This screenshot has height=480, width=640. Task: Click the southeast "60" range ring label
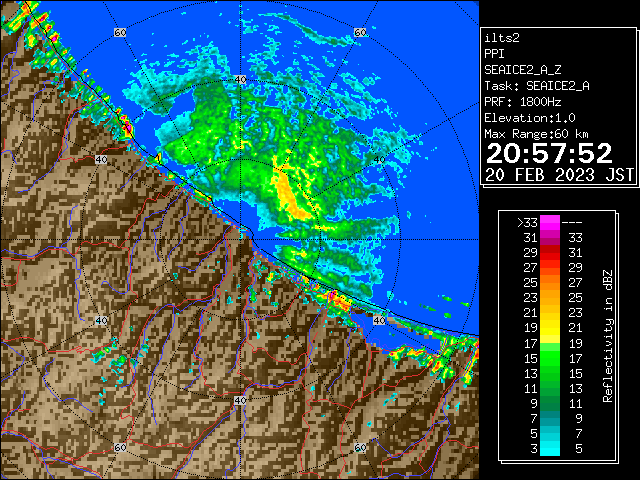[x=360, y=447]
